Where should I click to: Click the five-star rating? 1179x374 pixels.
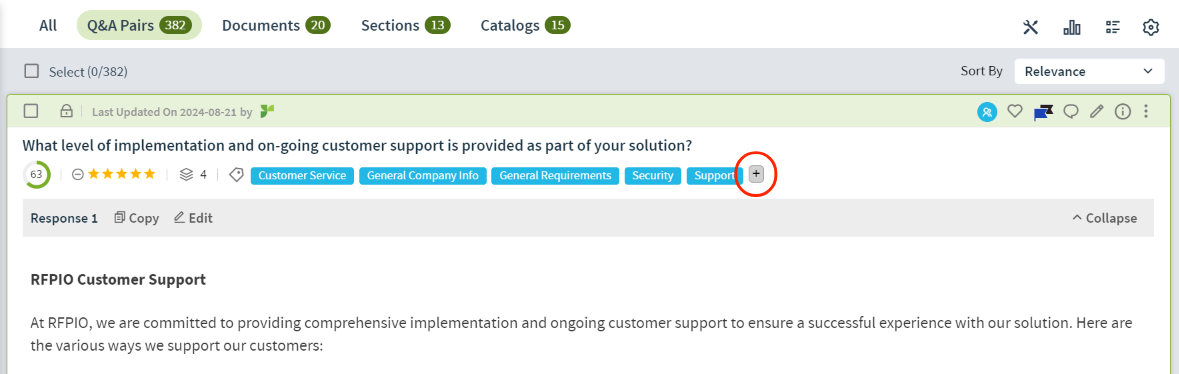pos(122,175)
